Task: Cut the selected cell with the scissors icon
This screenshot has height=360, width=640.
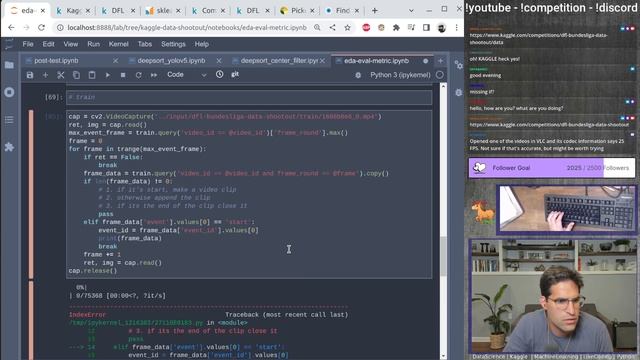Action: [x=61, y=75]
